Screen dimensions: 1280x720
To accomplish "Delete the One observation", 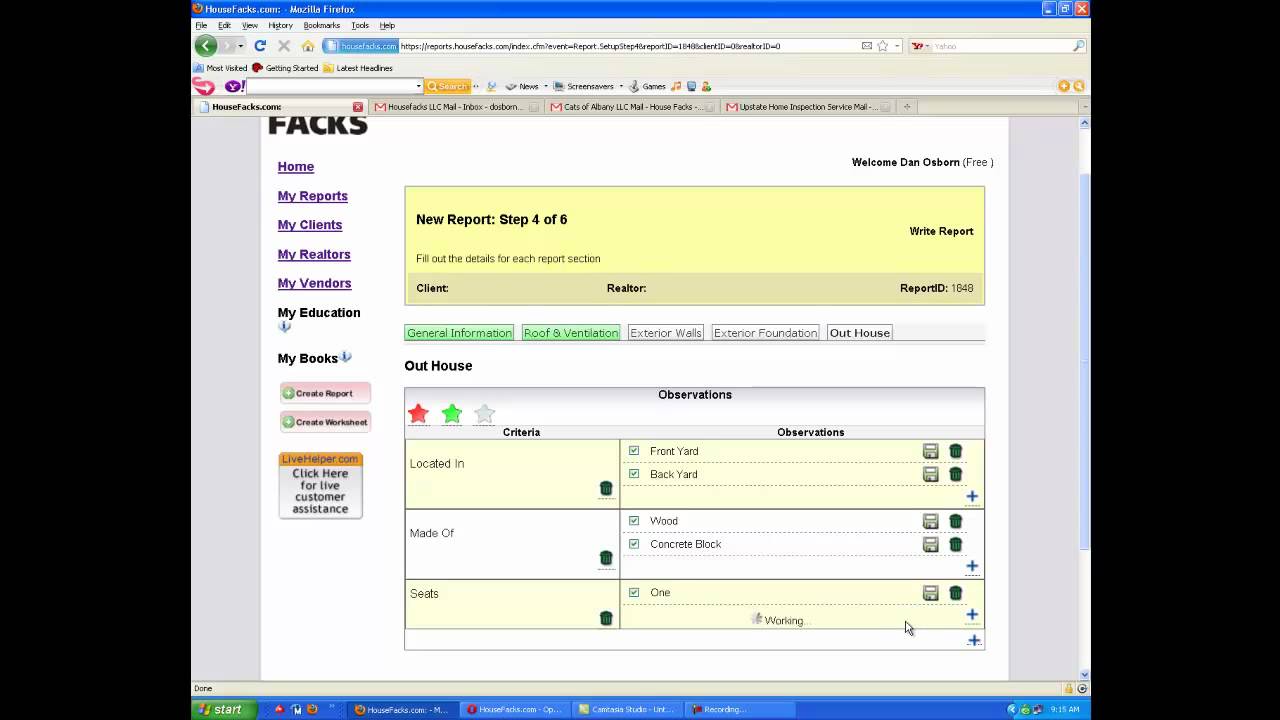I will (955, 593).
